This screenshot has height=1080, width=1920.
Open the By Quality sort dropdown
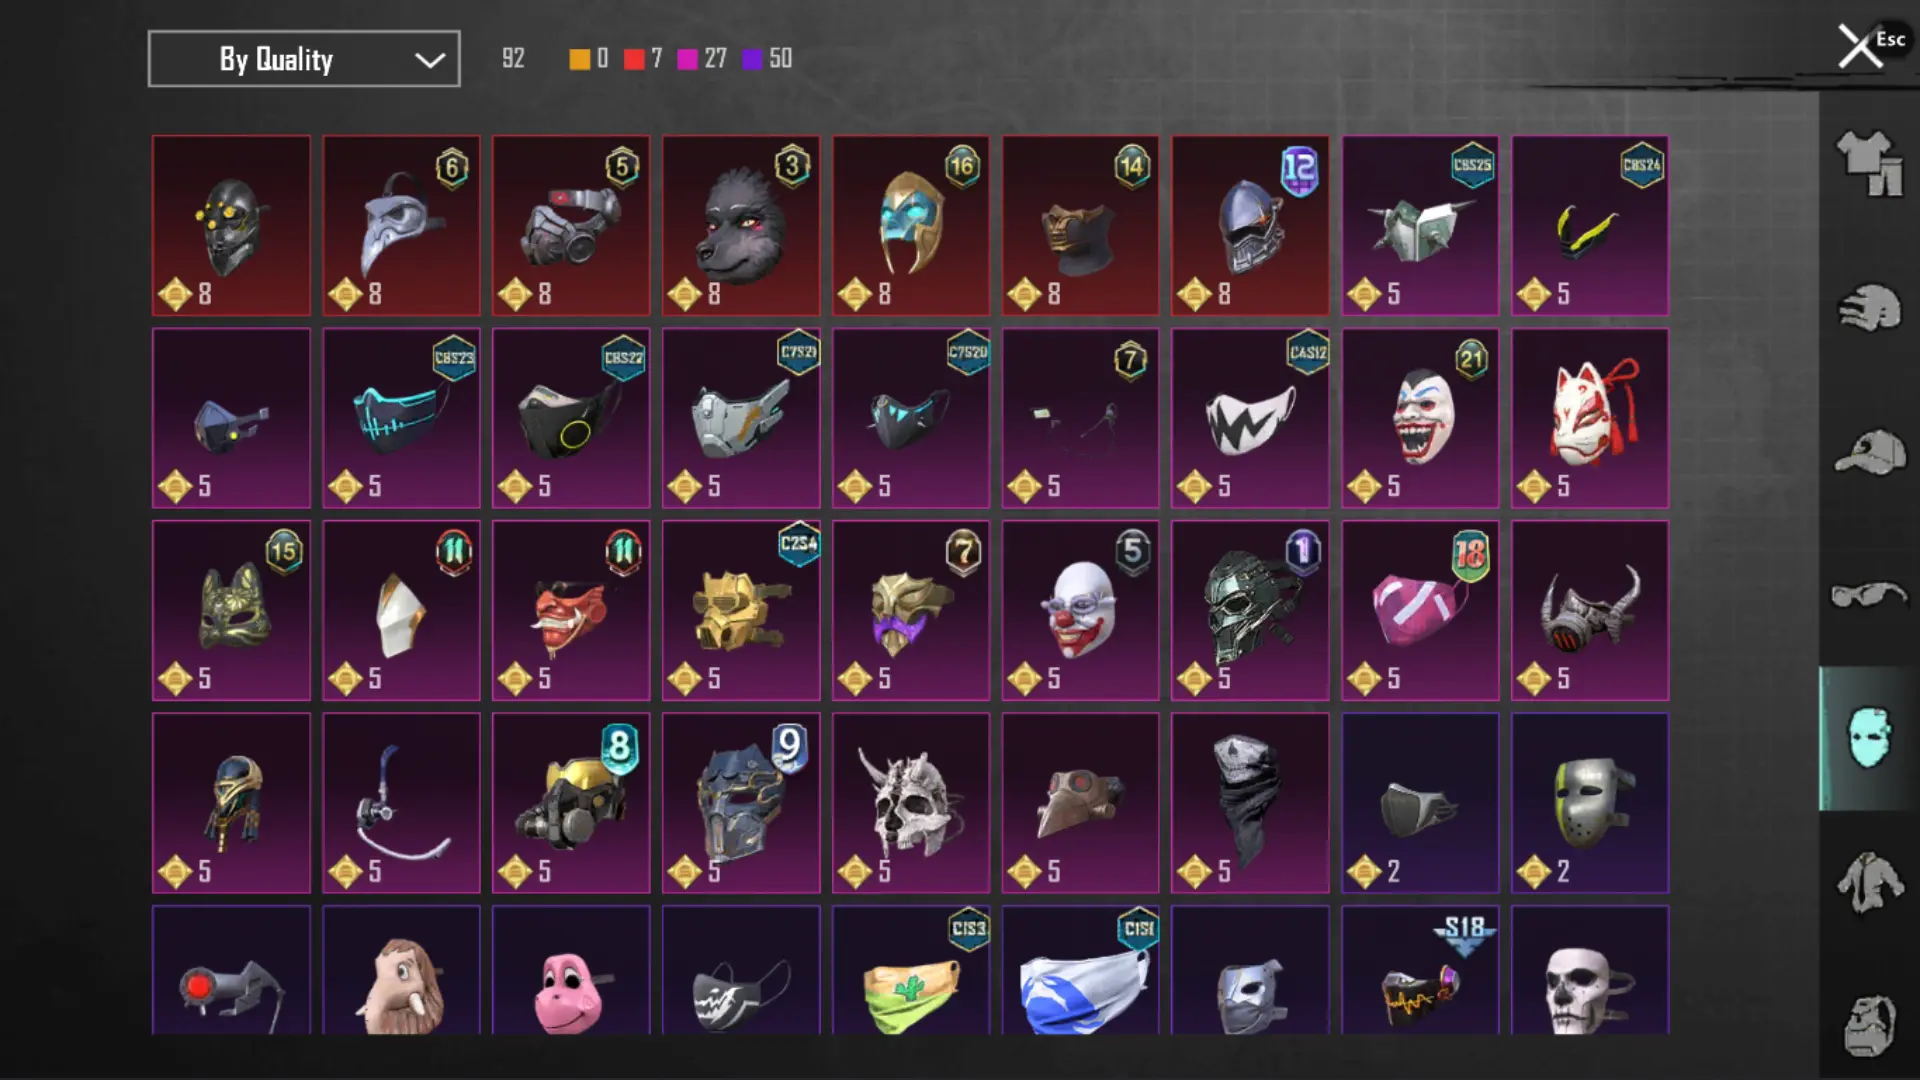coord(304,59)
